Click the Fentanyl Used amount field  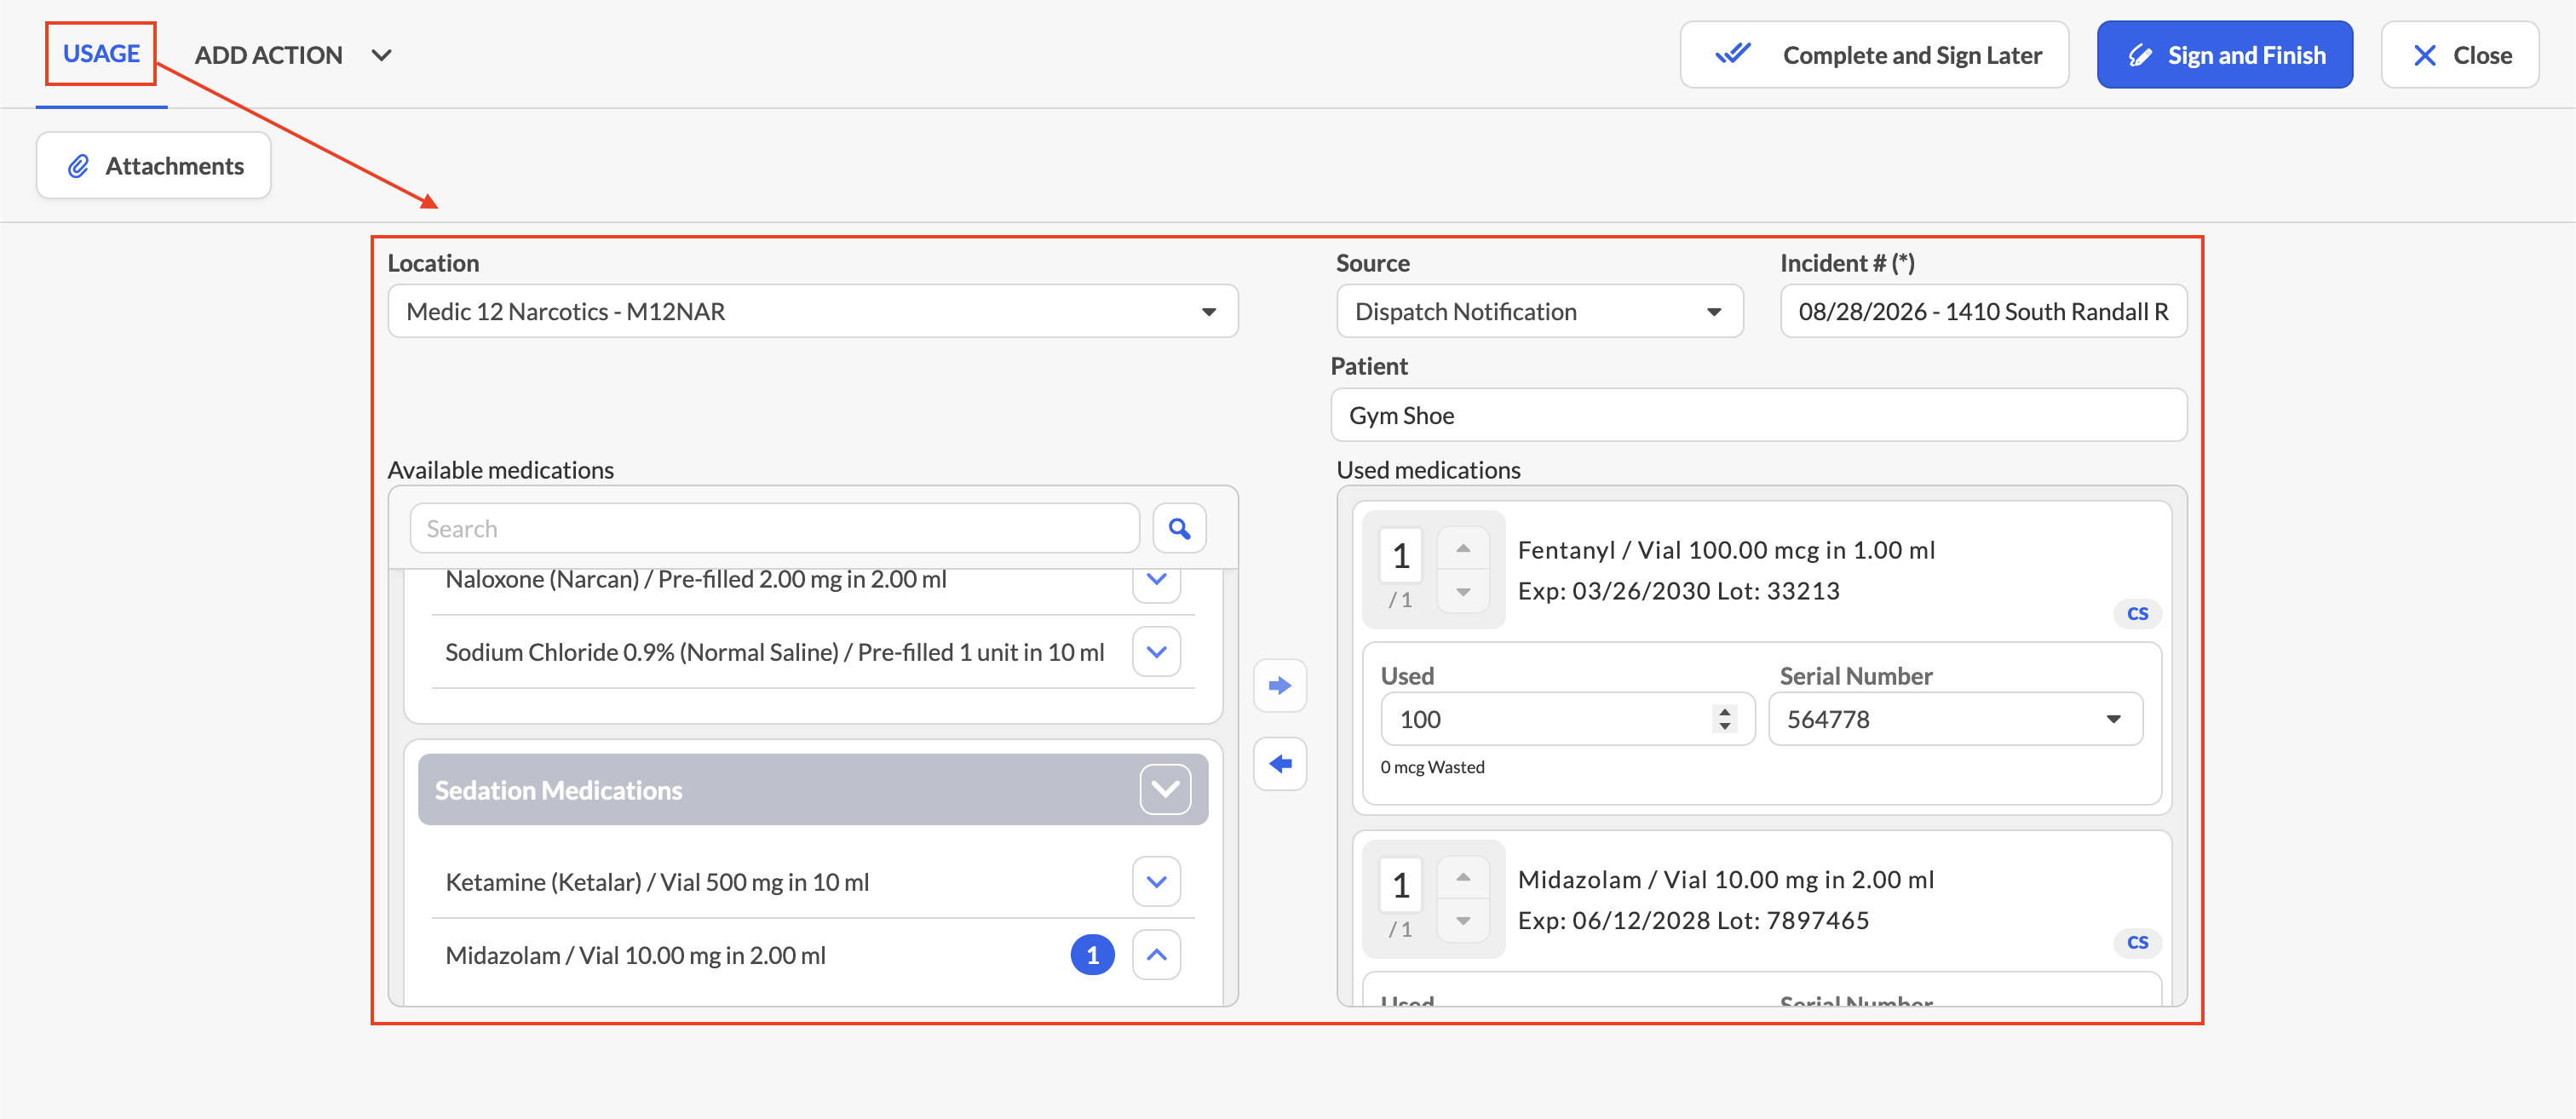click(1567, 719)
